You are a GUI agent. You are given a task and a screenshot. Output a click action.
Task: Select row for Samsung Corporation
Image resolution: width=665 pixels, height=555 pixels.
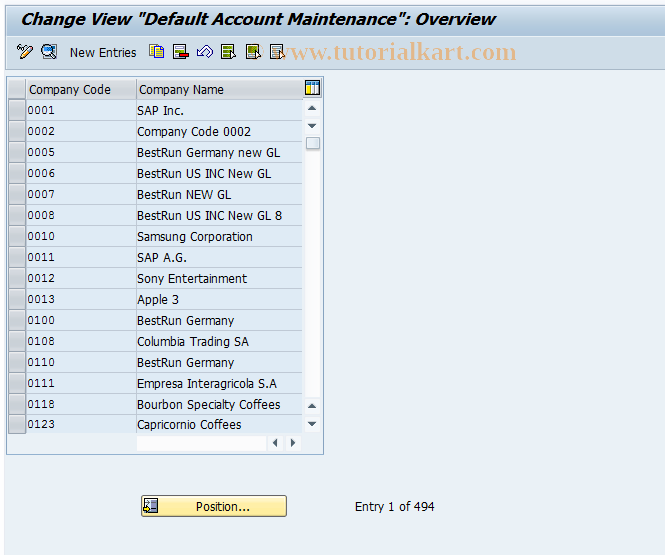pyautogui.click(x=17, y=236)
